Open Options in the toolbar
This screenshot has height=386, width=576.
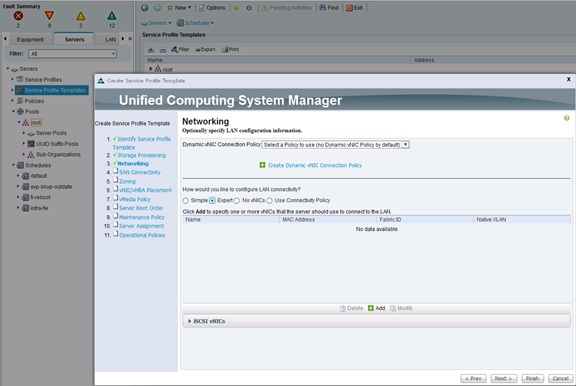click(212, 7)
